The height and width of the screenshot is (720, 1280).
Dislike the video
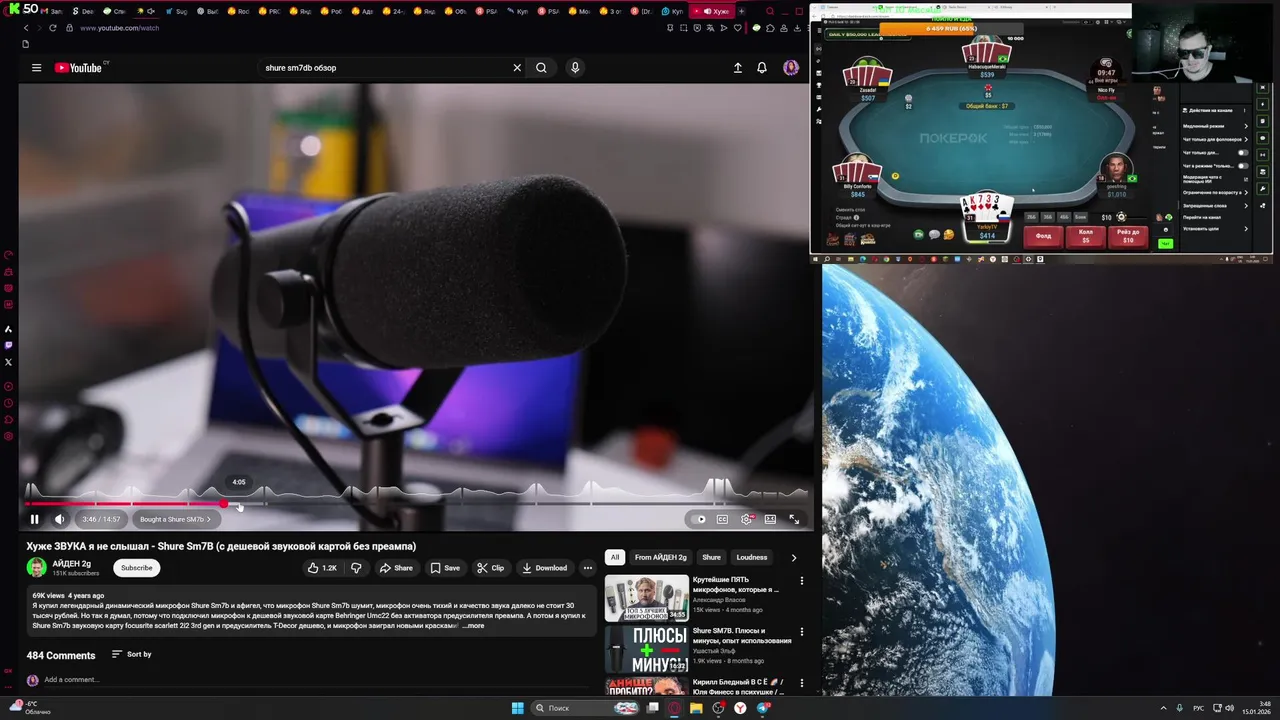click(x=356, y=568)
